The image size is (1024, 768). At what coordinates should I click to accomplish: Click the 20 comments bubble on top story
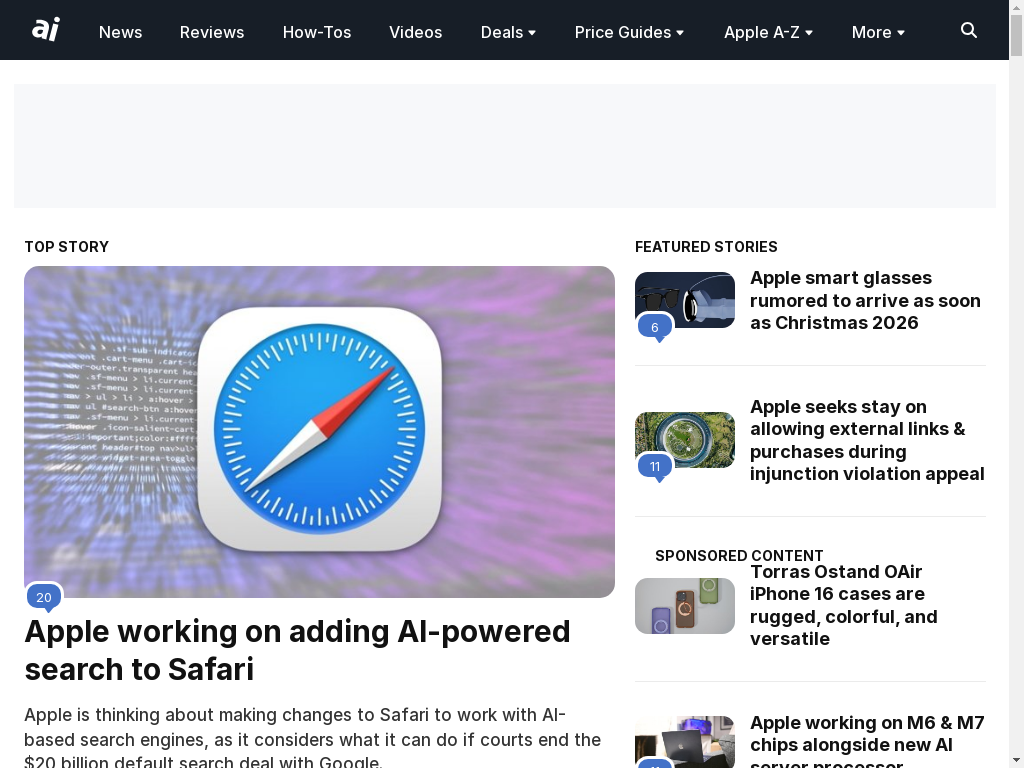44,597
